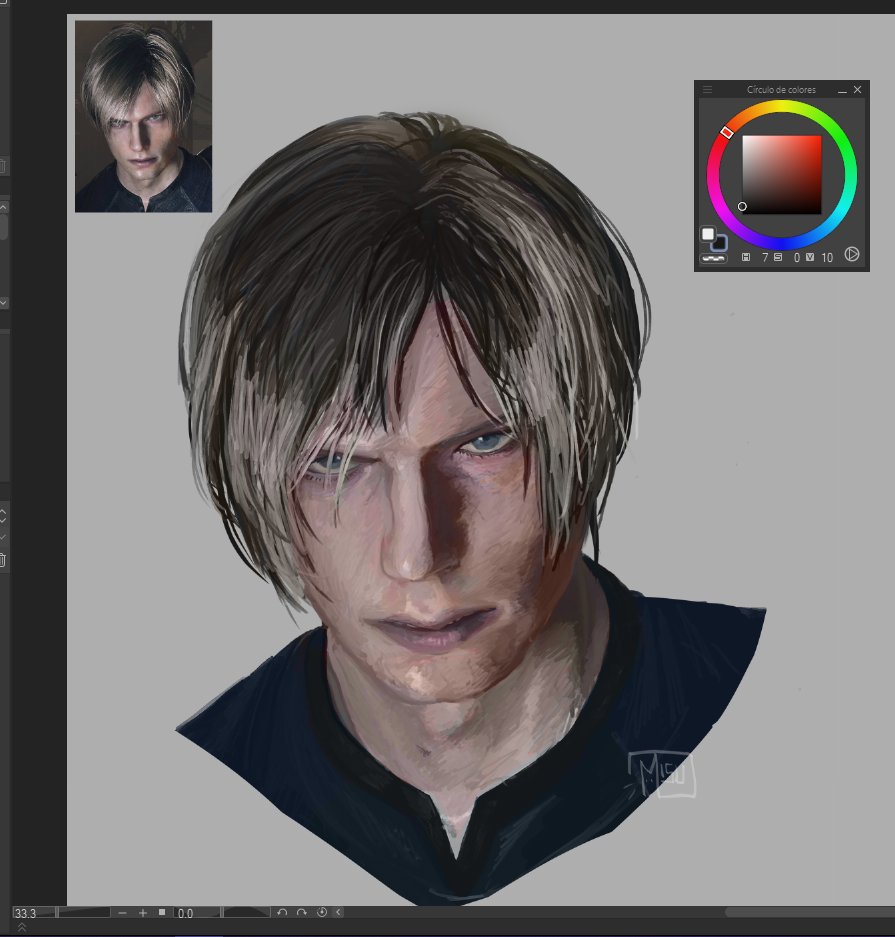Select the white main color swatch

pyautogui.click(x=708, y=234)
